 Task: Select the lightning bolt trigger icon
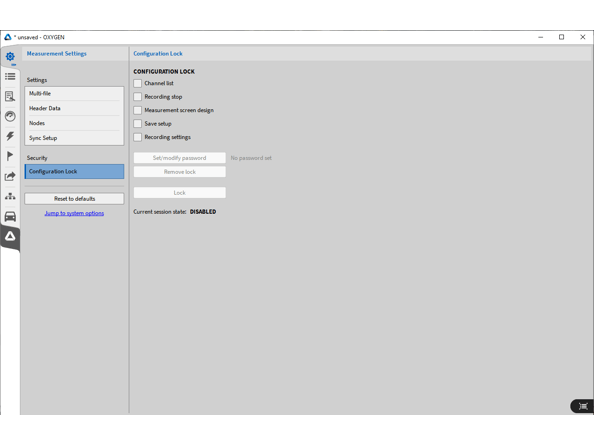pos(10,136)
